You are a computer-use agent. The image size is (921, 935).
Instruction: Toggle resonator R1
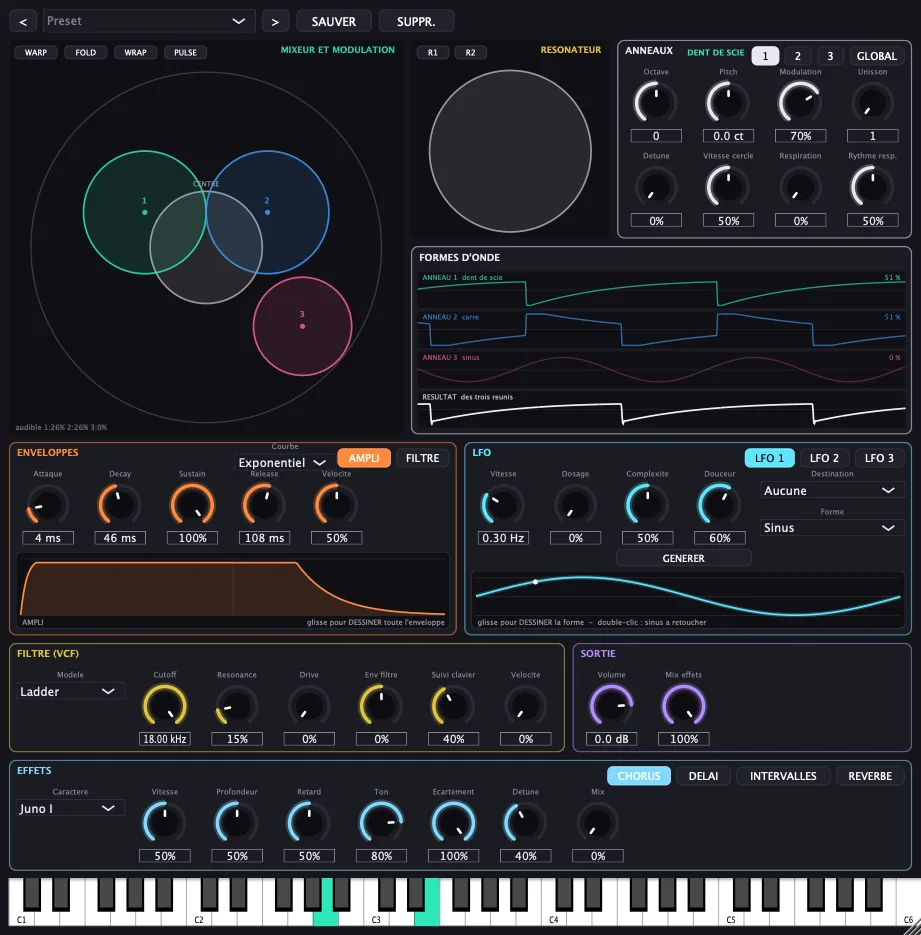433,52
